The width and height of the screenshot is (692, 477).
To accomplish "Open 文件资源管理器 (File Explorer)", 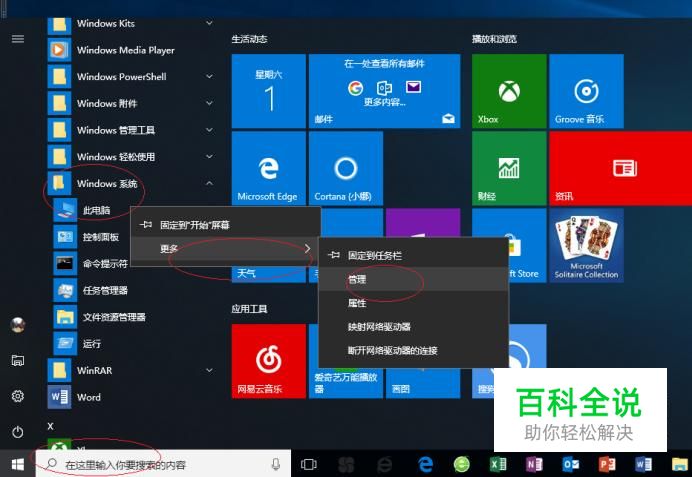I will (x=132, y=317).
